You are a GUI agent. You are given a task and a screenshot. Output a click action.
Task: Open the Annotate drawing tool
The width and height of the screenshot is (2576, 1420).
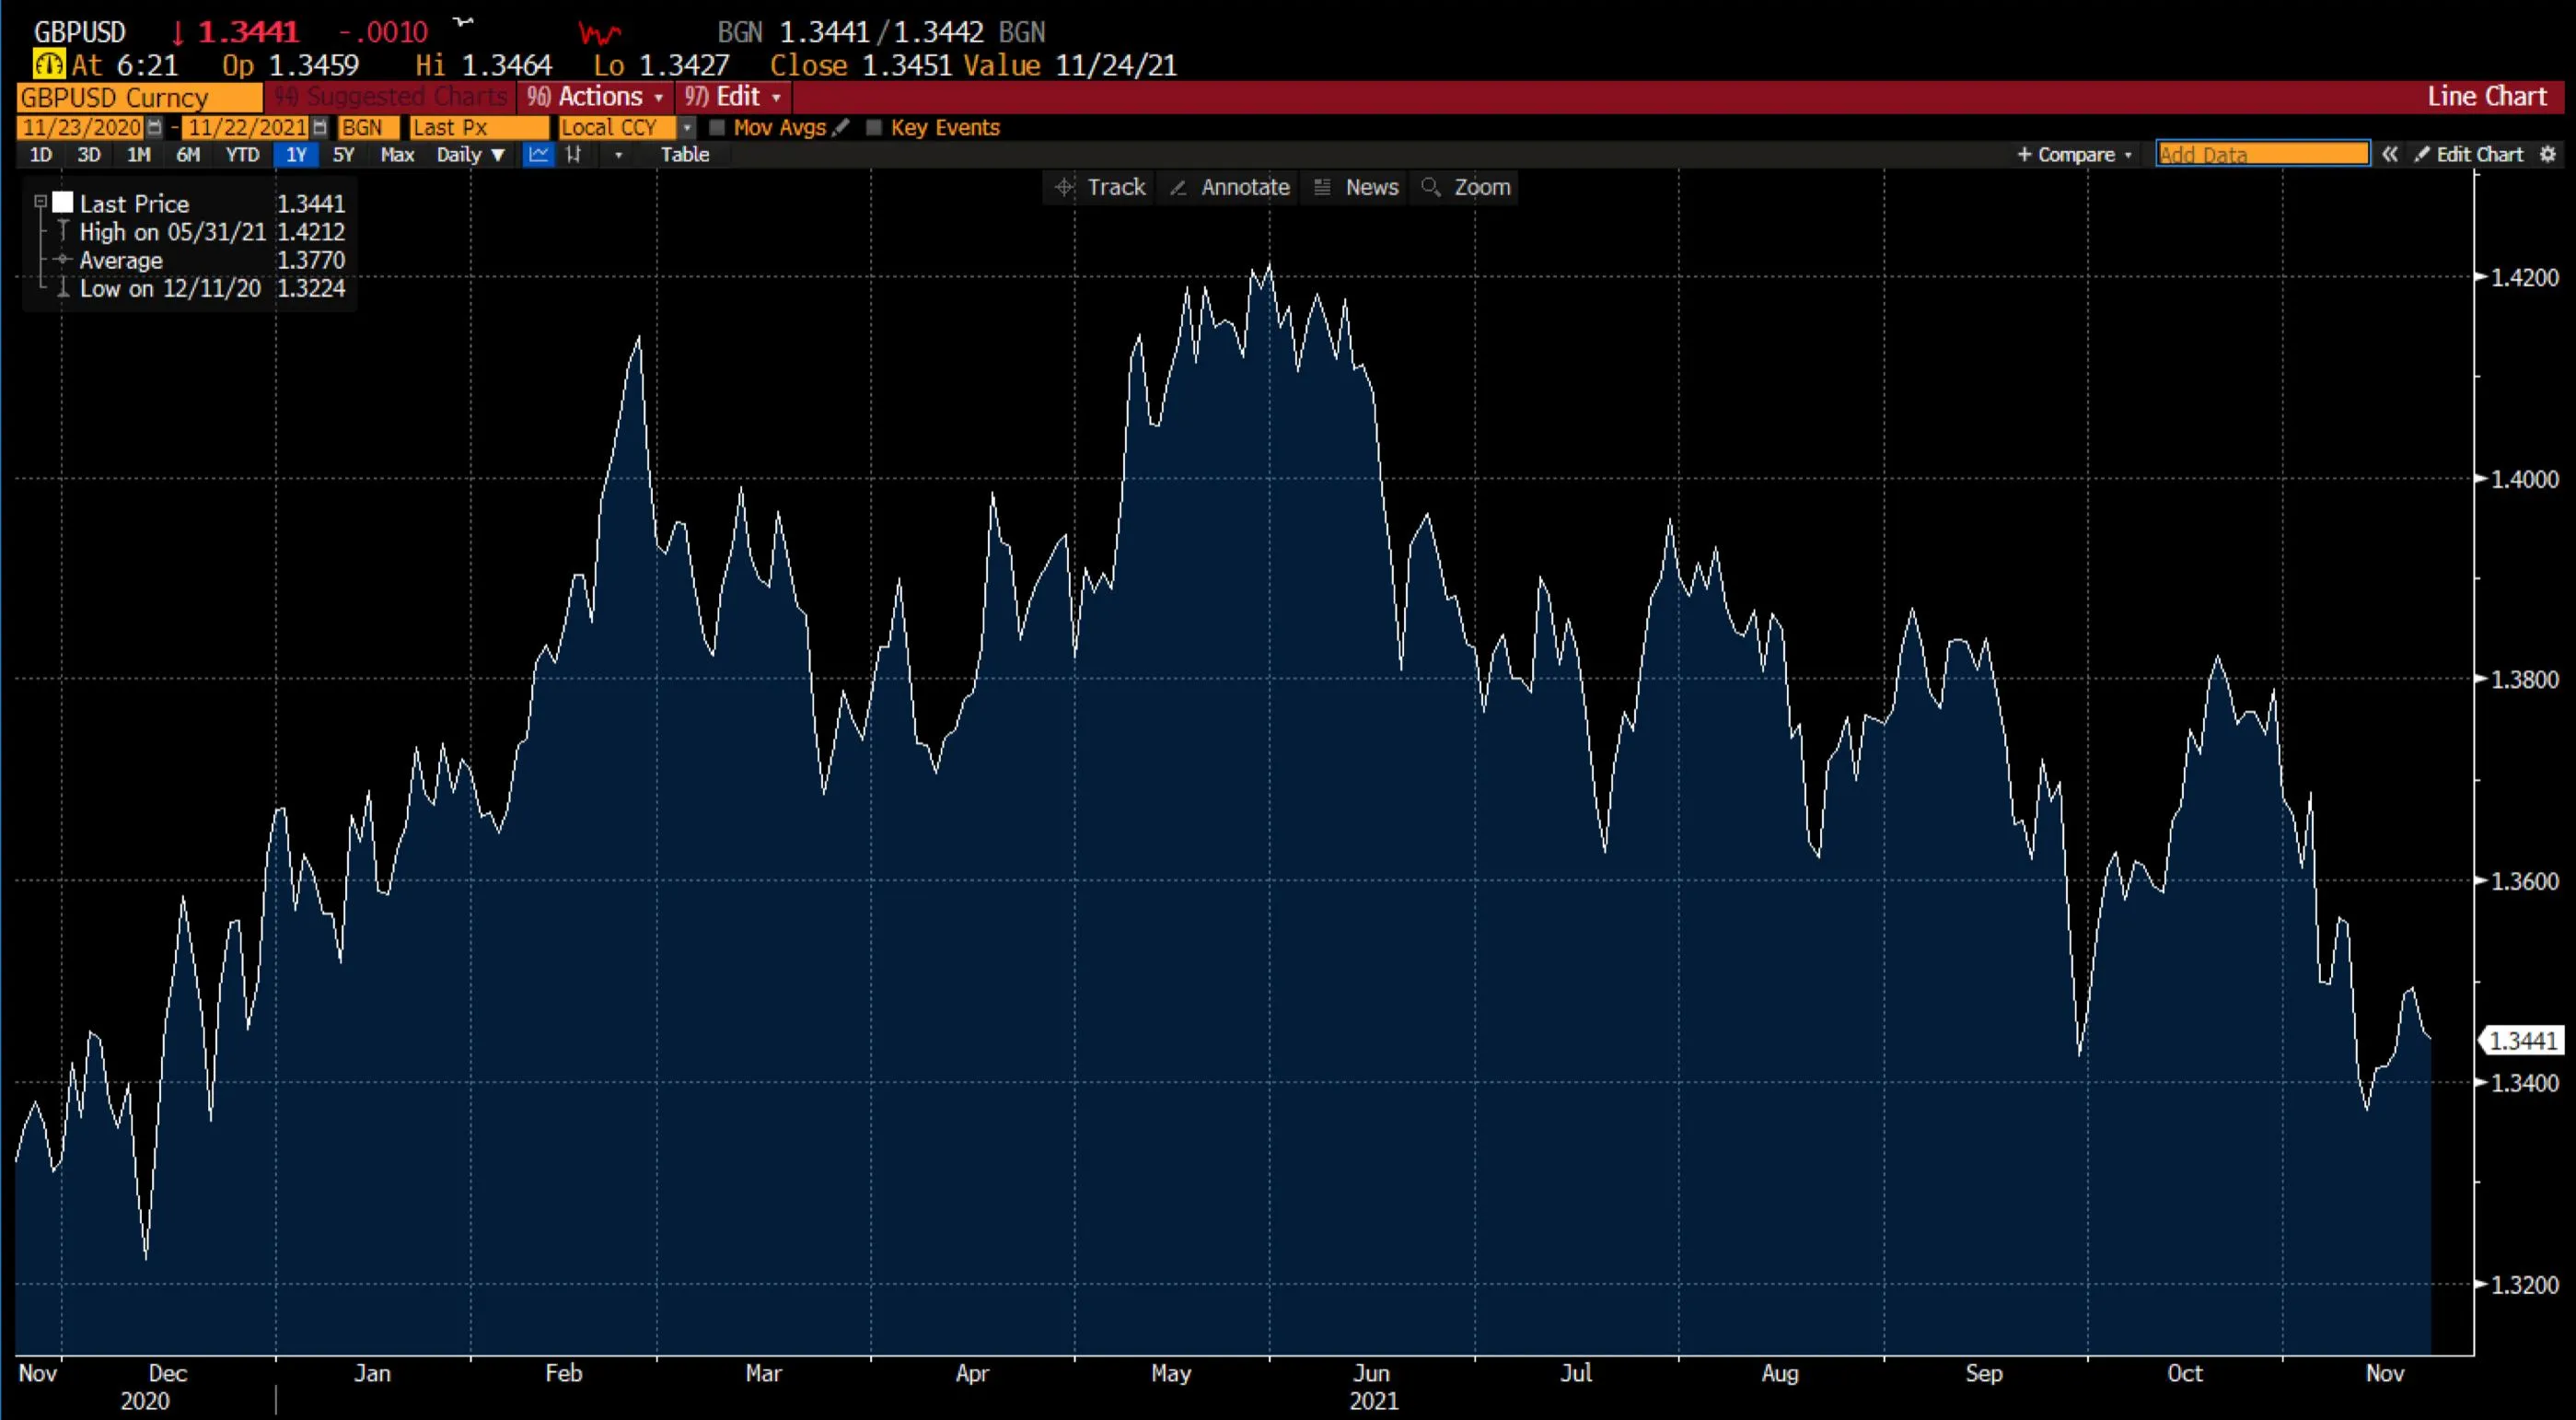coord(1228,187)
